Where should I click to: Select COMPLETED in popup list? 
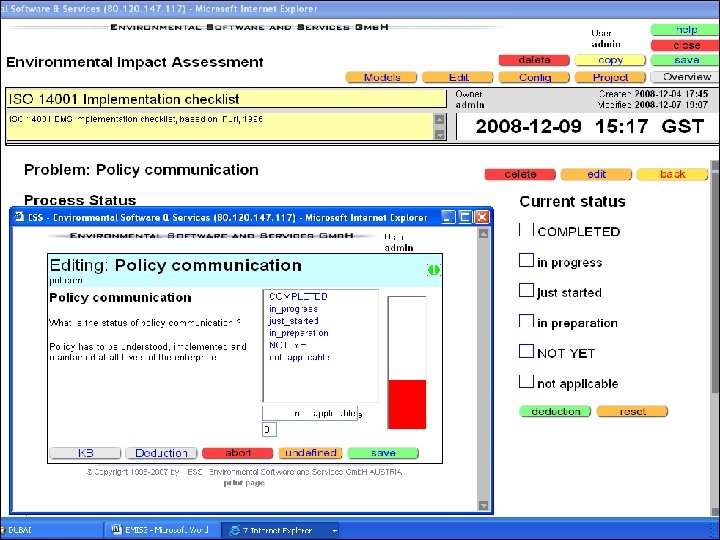(298, 297)
